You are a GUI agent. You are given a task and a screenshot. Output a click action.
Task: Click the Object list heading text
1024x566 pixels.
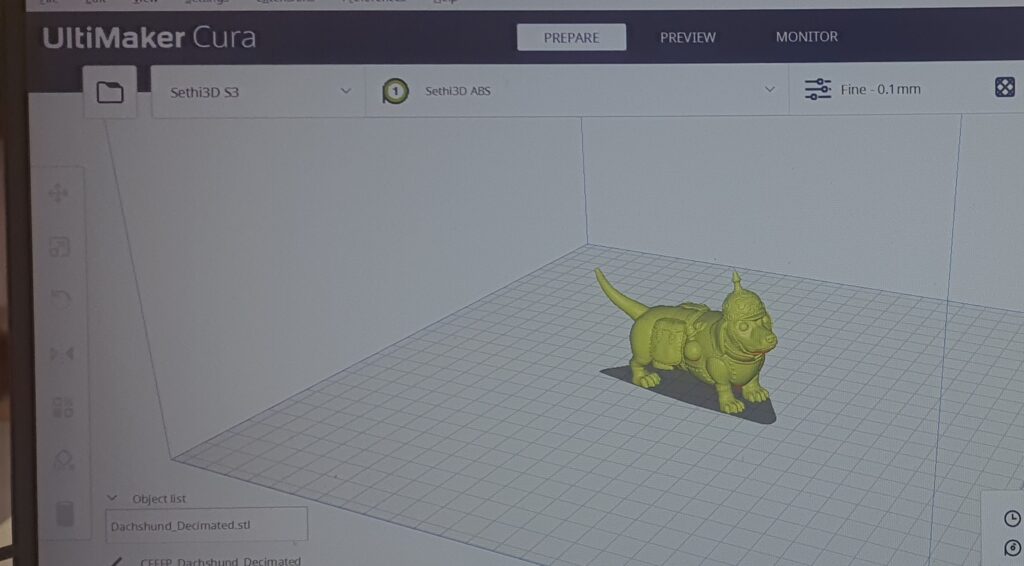click(x=159, y=499)
